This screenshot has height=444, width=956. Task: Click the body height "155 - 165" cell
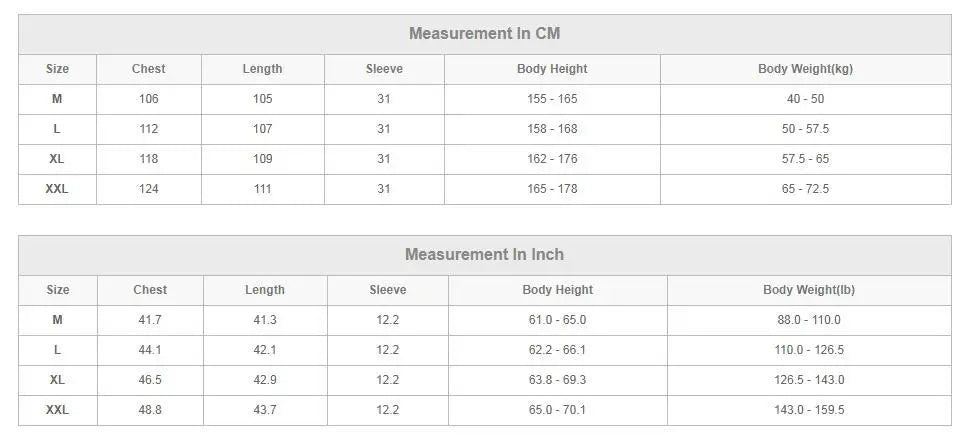pos(552,99)
